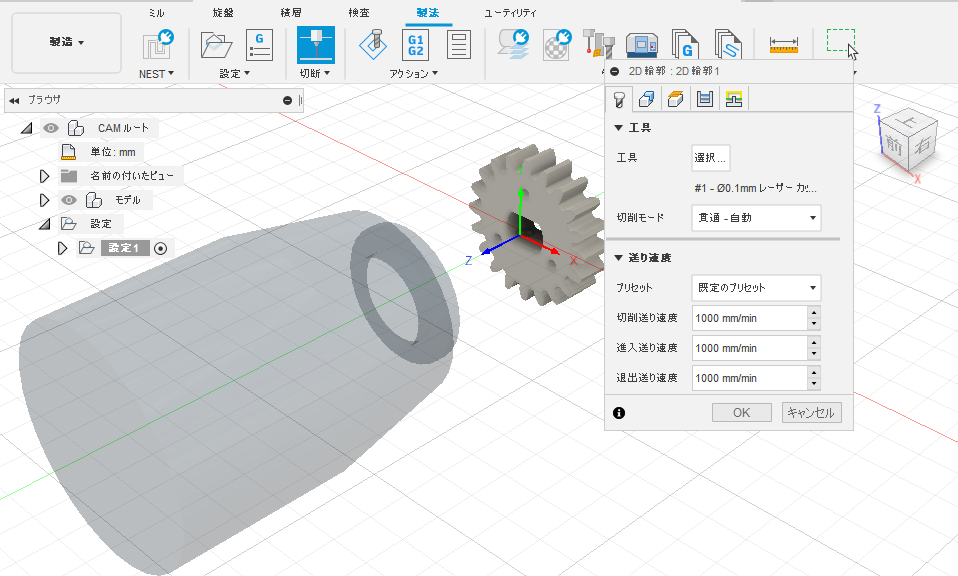Viewport: 958px width, 576px height.
Task: Click the NC program G document icon
Action: click(259, 45)
